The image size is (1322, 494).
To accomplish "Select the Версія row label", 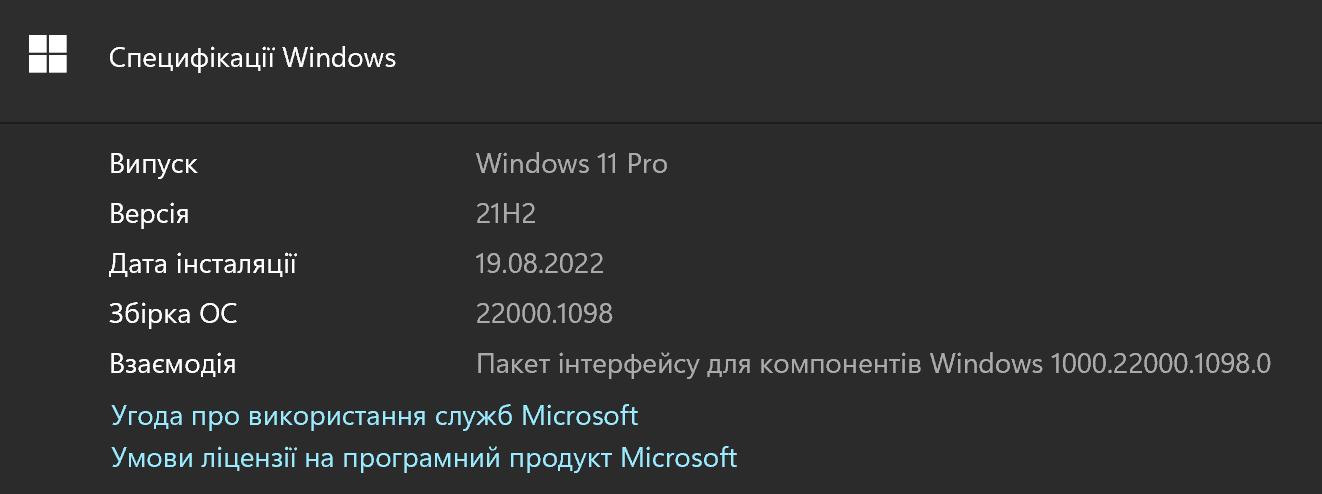I will point(149,214).
